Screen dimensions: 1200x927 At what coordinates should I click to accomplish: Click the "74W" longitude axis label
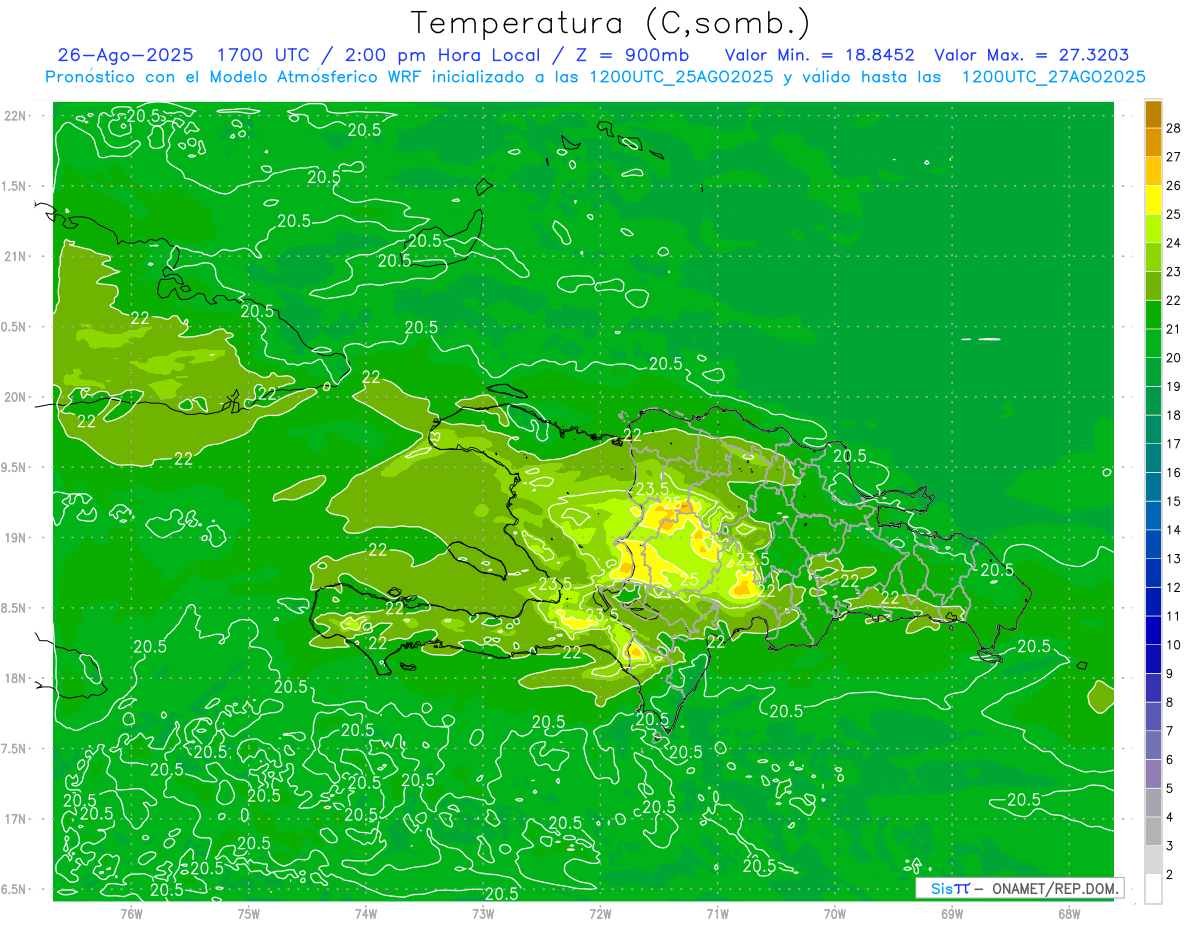pyautogui.click(x=366, y=913)
